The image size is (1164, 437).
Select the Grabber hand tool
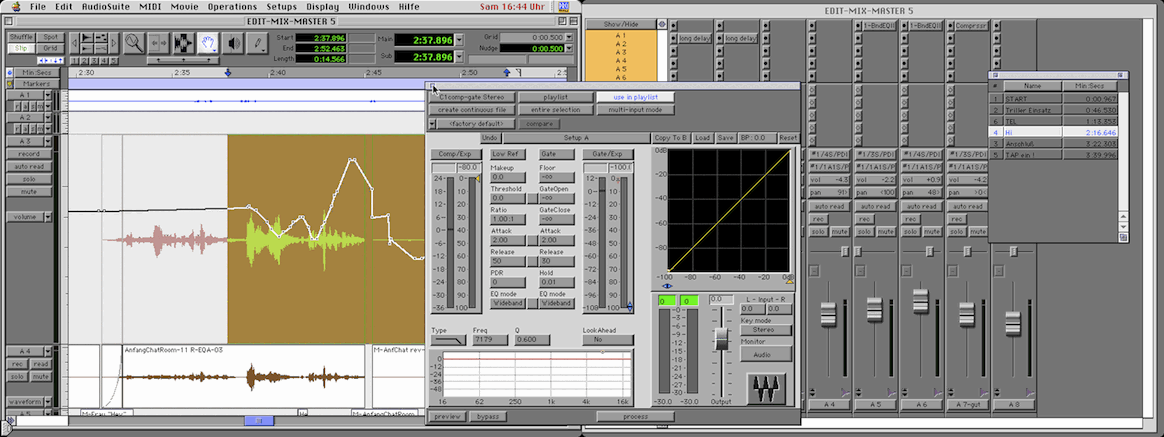point(209,42)
